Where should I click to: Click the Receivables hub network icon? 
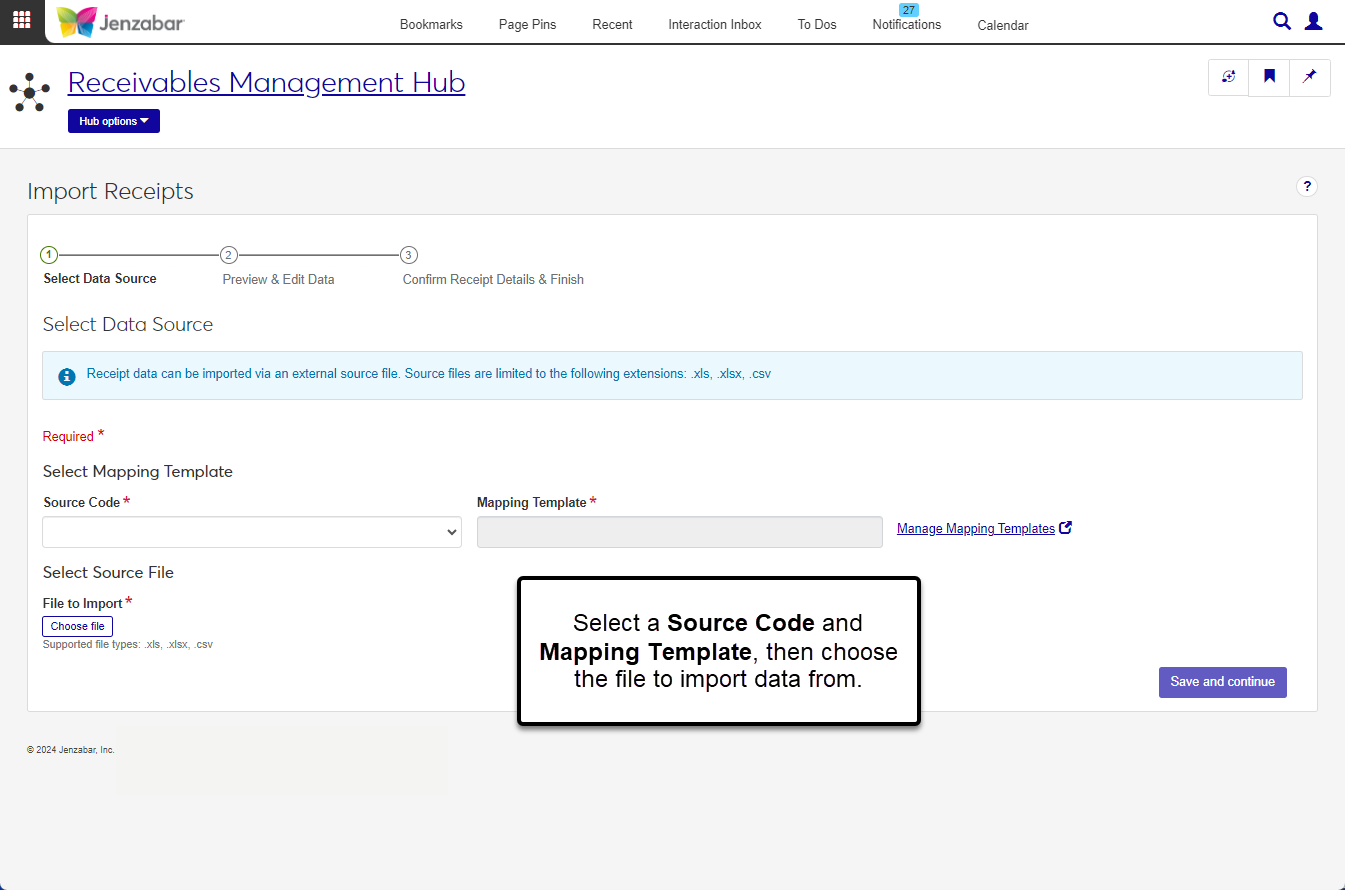[x=30, y=92]
